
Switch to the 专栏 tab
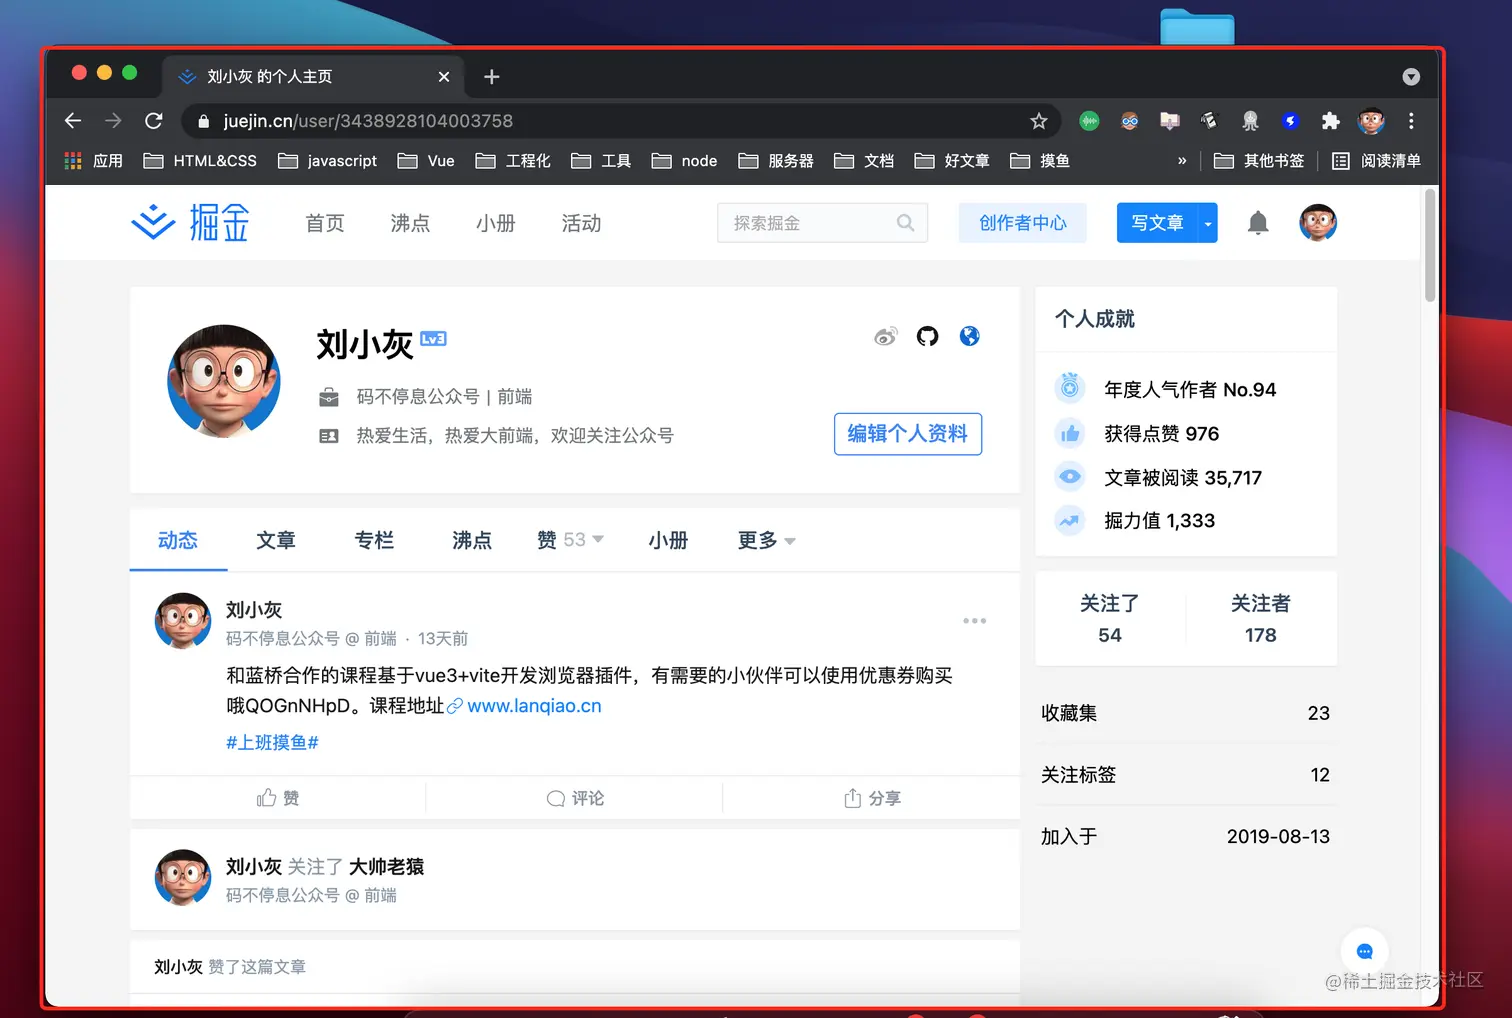(374, 540)
